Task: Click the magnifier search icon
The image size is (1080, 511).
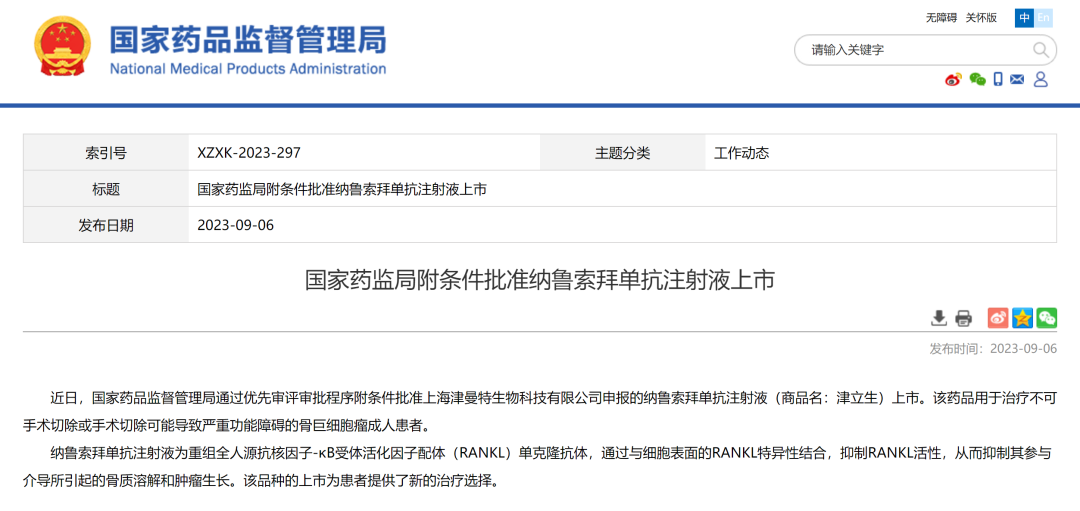Action: coord(1040,50)
